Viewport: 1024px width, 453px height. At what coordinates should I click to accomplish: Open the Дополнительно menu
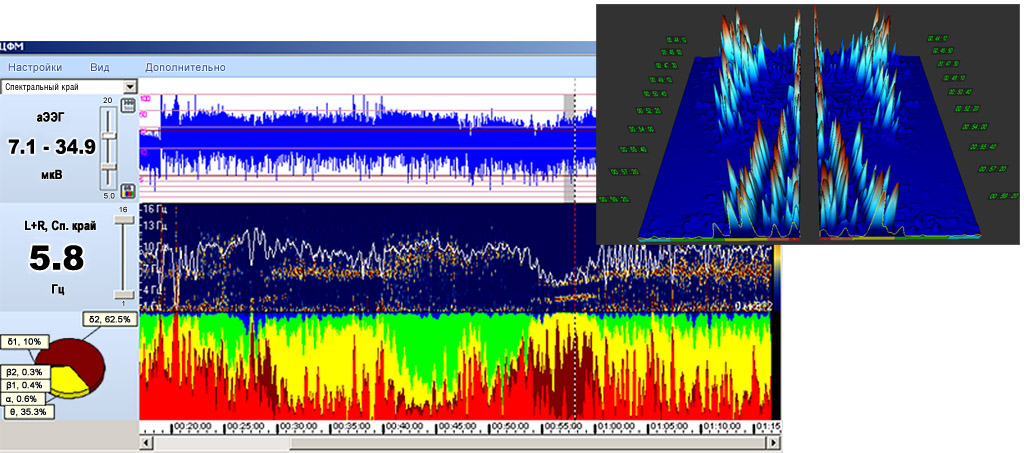[x=185, y=67]
